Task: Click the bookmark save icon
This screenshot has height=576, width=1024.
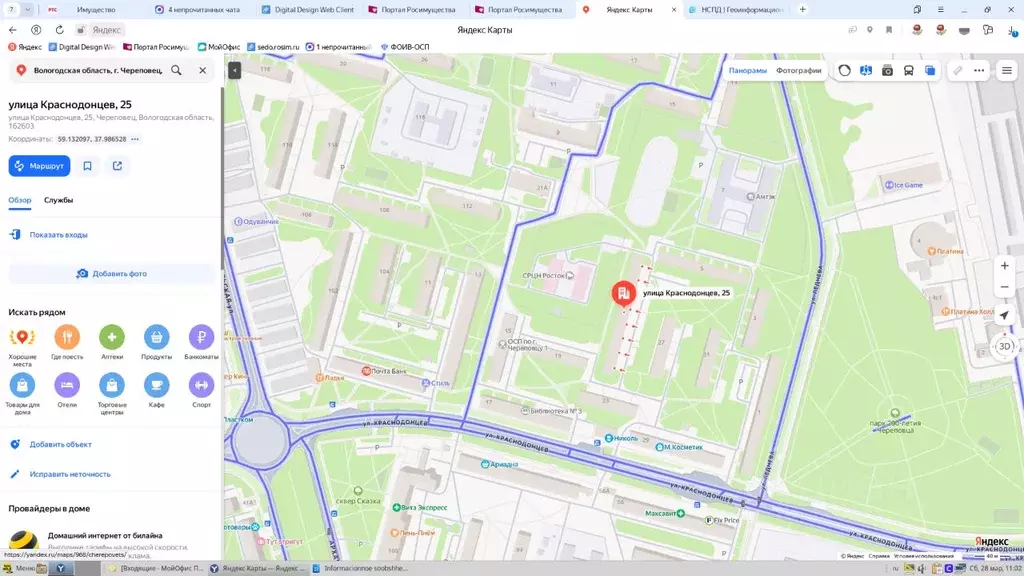Action: pyautogui.click(x=88, y=166)
